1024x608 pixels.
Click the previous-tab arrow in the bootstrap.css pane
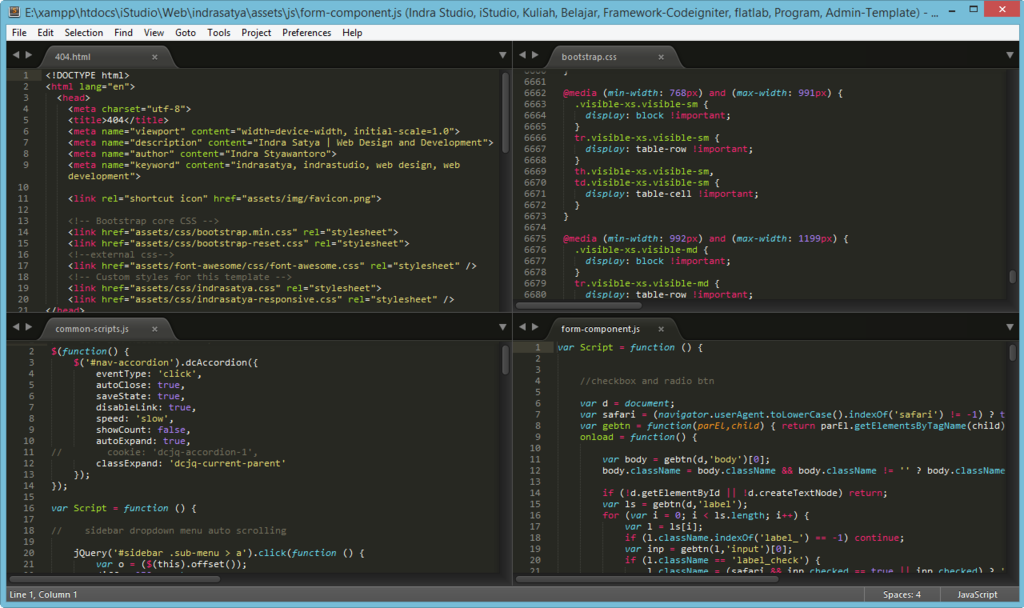(x=523, y=57)
